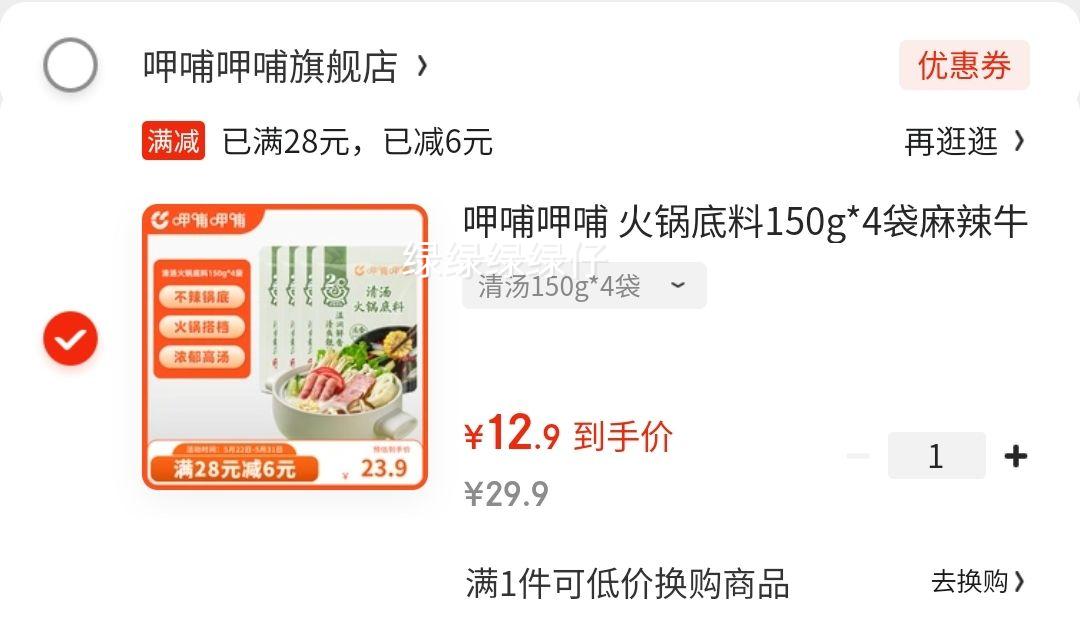Screen dimensions: 1080x620
Task: Open 去换购 exchange purchase link
Action: coord(969,581)
